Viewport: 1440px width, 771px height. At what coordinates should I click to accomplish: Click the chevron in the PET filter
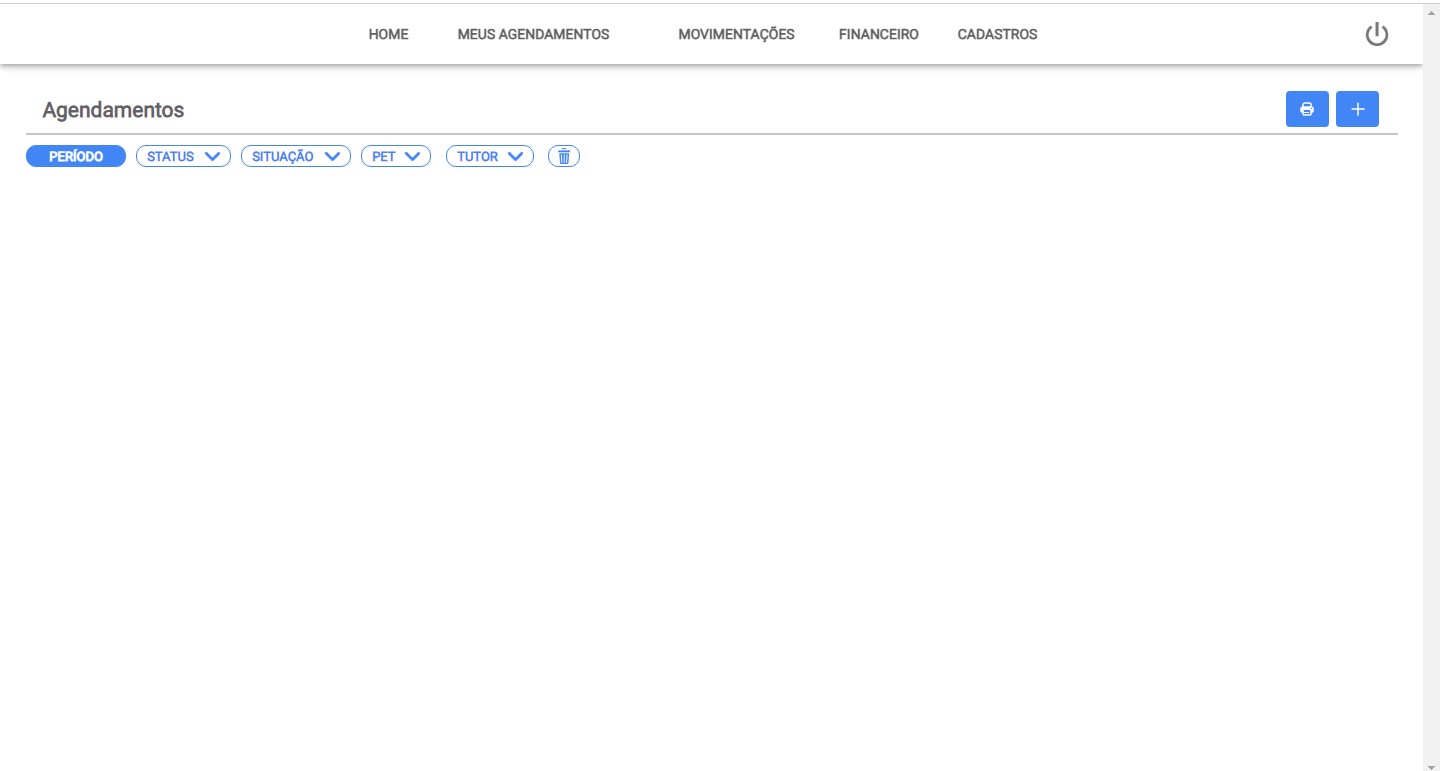(x=411, y=156)
